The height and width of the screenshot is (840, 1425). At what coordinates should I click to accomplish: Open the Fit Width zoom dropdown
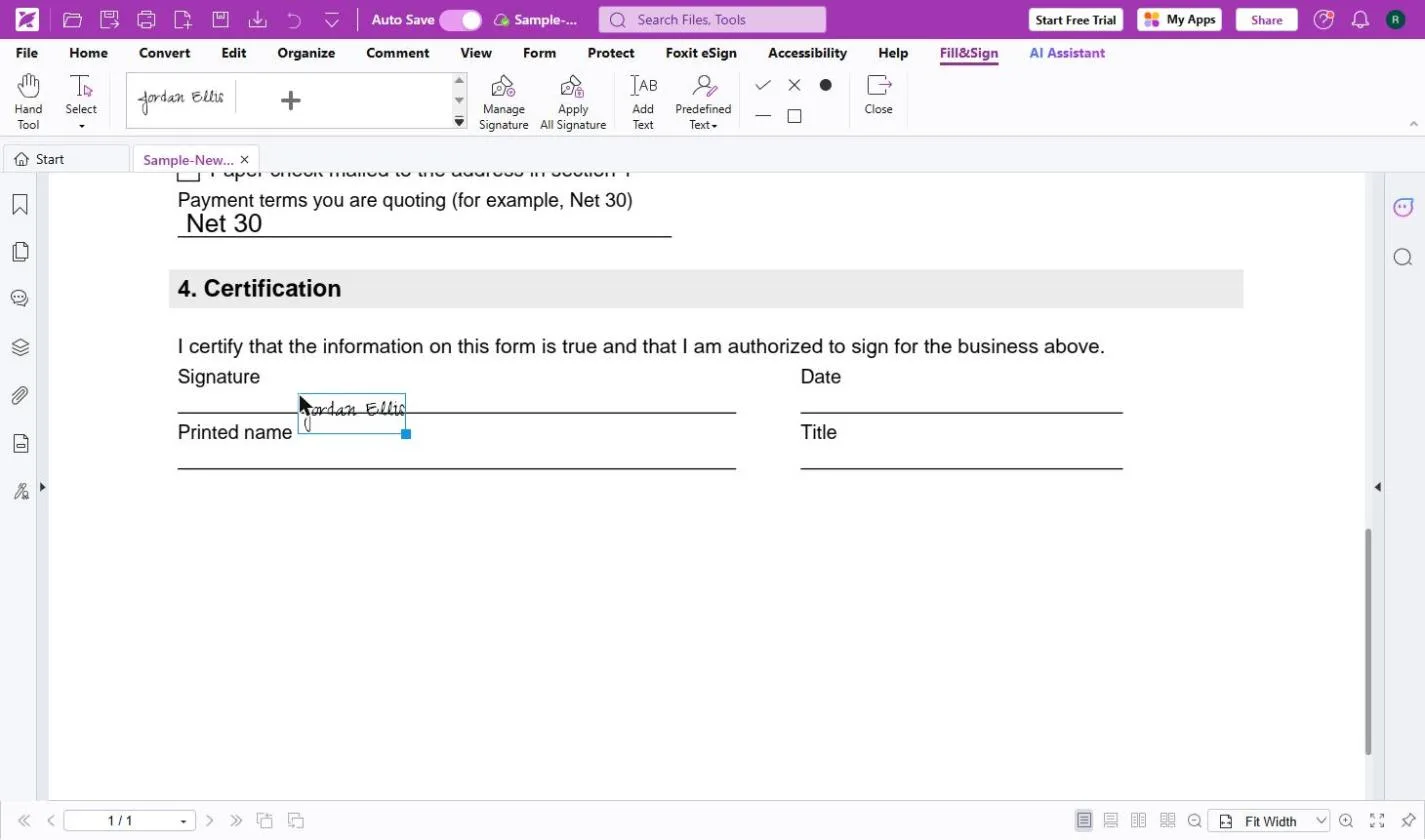pyautogui.click(x=1320, y=821)
